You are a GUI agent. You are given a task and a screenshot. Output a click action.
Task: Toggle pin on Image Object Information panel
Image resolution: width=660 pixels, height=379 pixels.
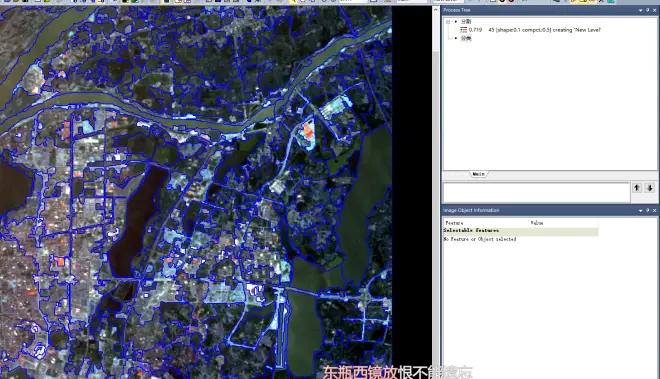(x=648, y=211)
